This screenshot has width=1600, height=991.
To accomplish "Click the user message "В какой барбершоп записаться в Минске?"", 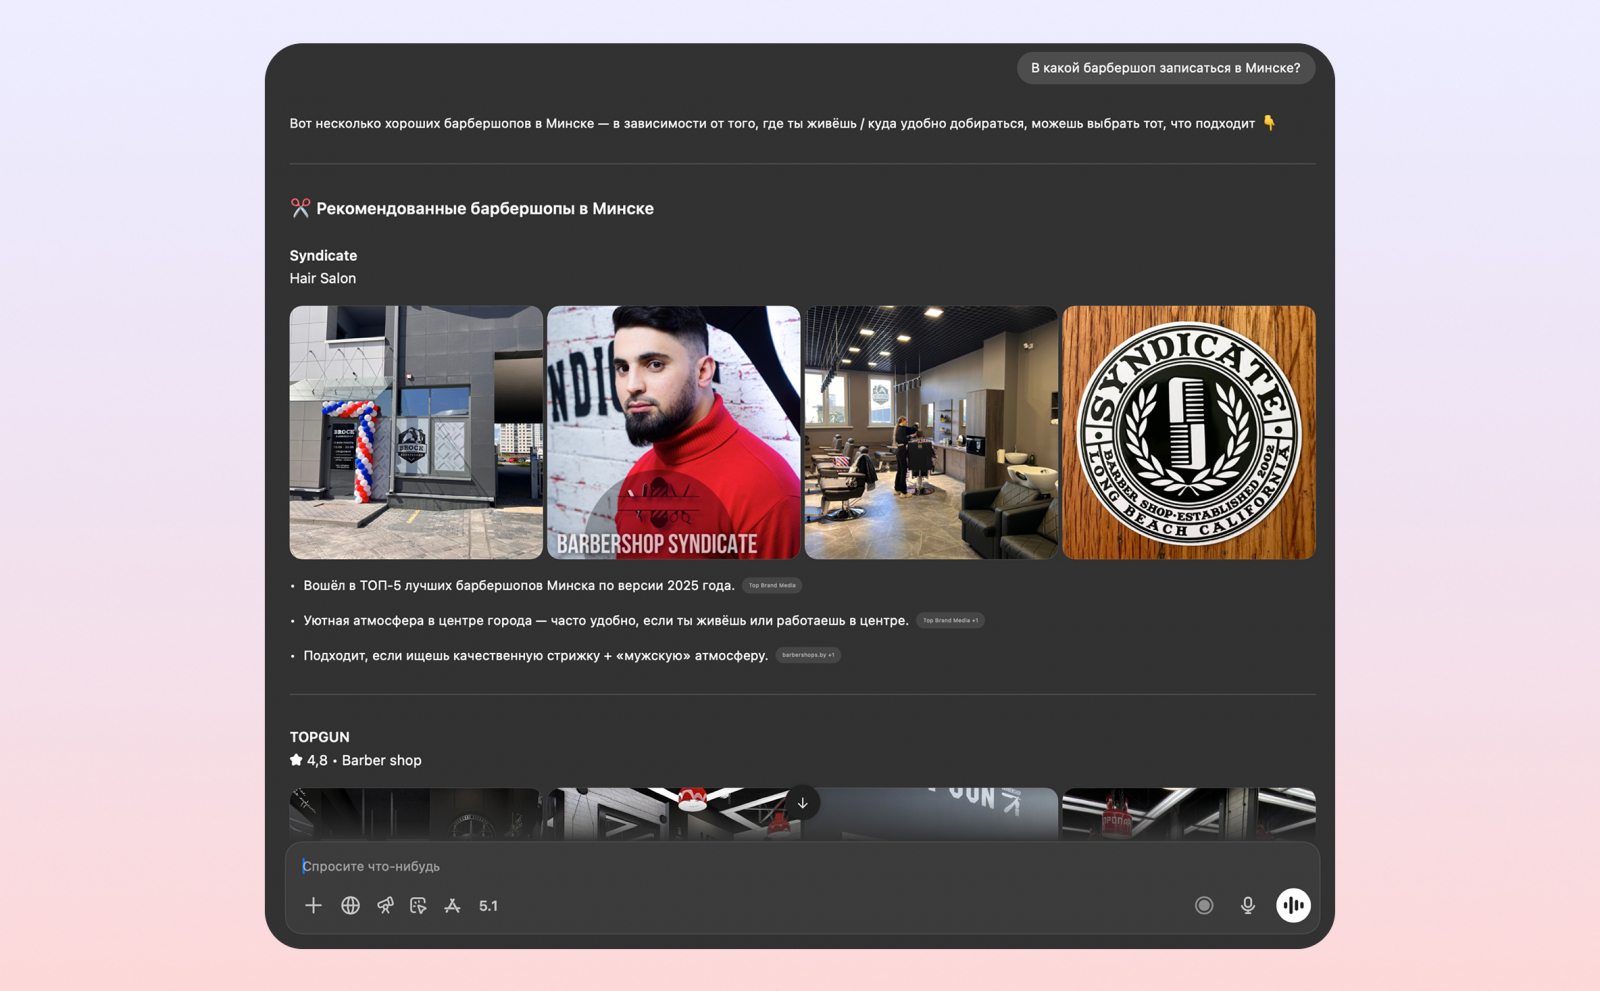I will click(x=1166, y=68).
